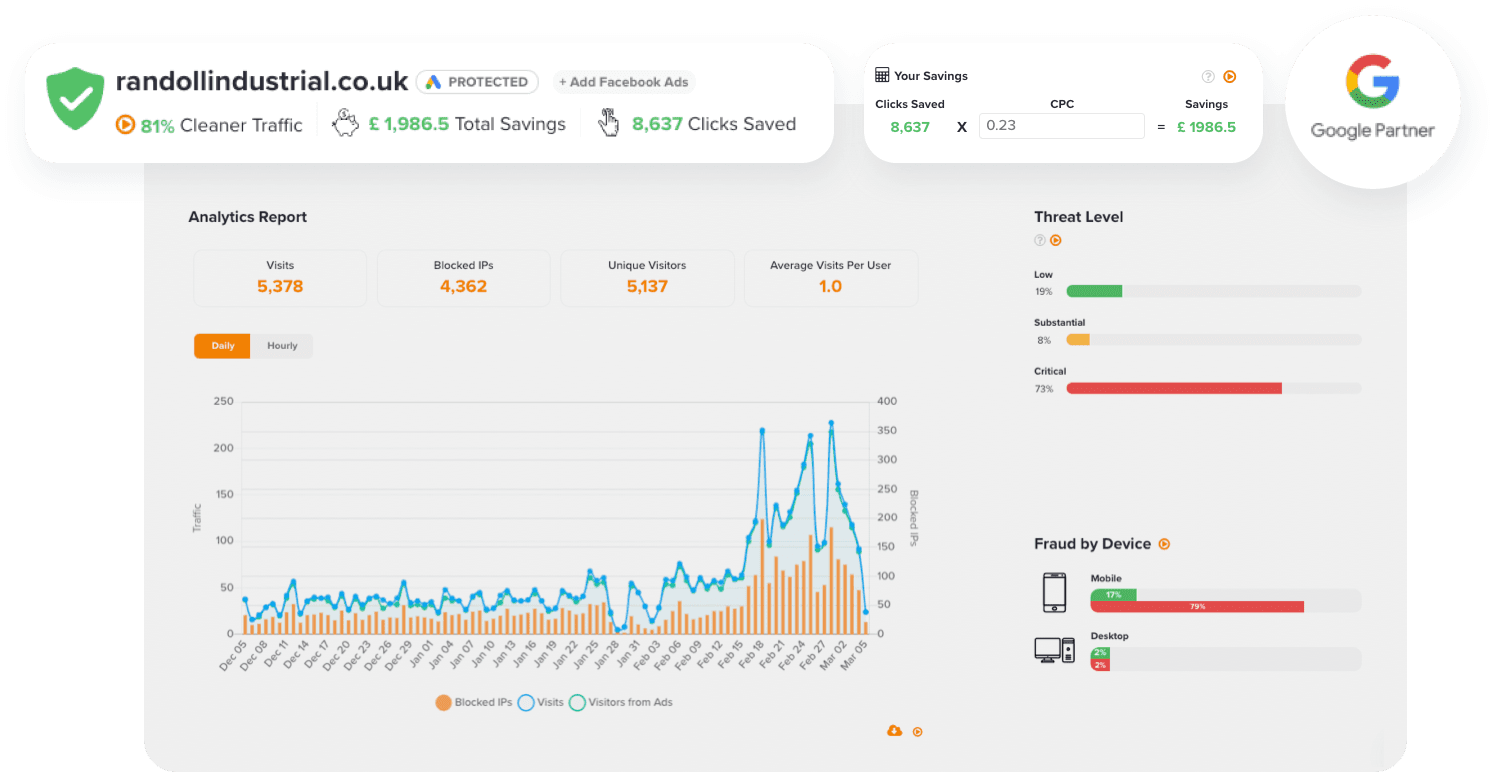This screenshot has width=1496, height=772.
Task: Click the Feb 18 date label on chart axis
Action: pos(749,657)
